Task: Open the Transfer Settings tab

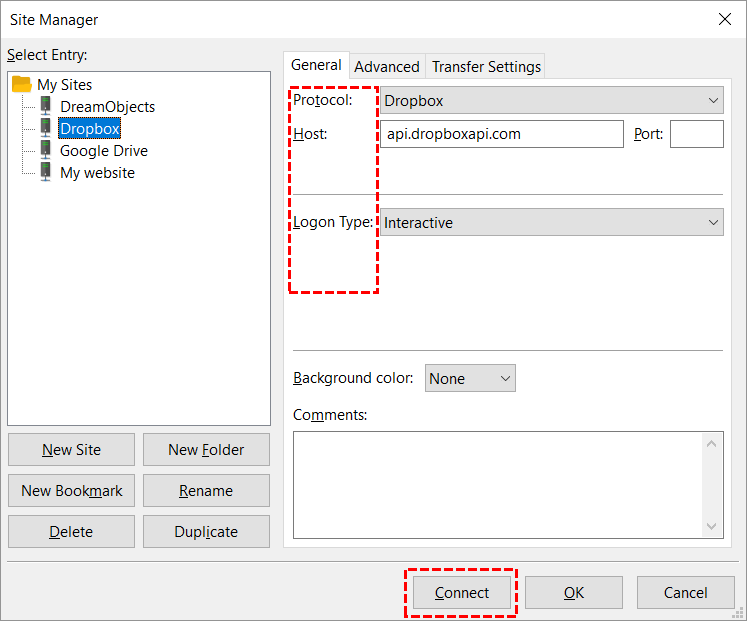Action: [x=486, y=67]
